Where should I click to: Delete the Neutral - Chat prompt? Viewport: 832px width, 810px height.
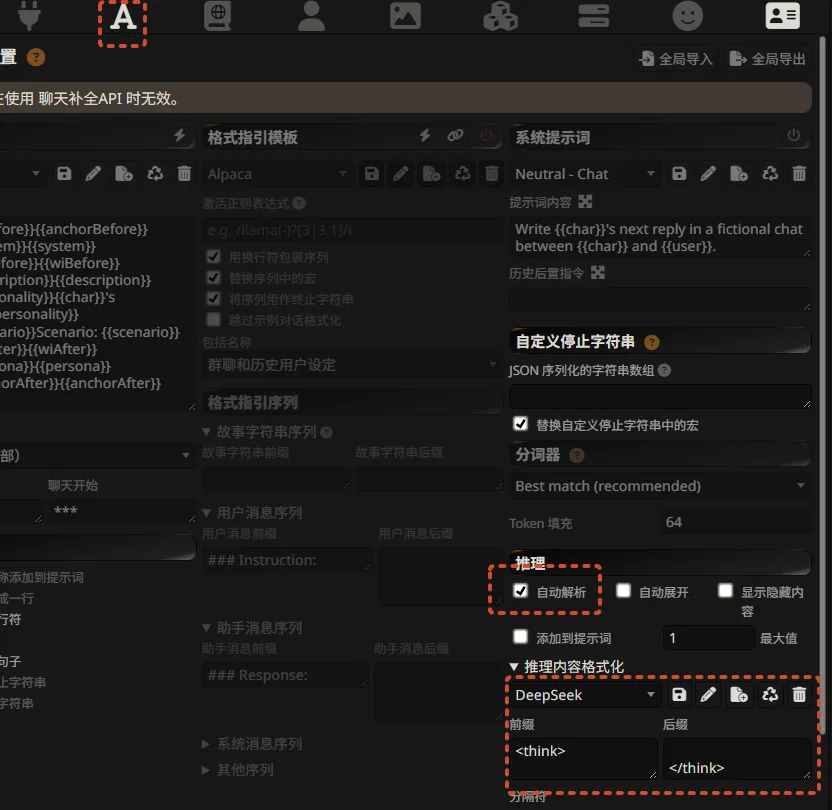800,174
